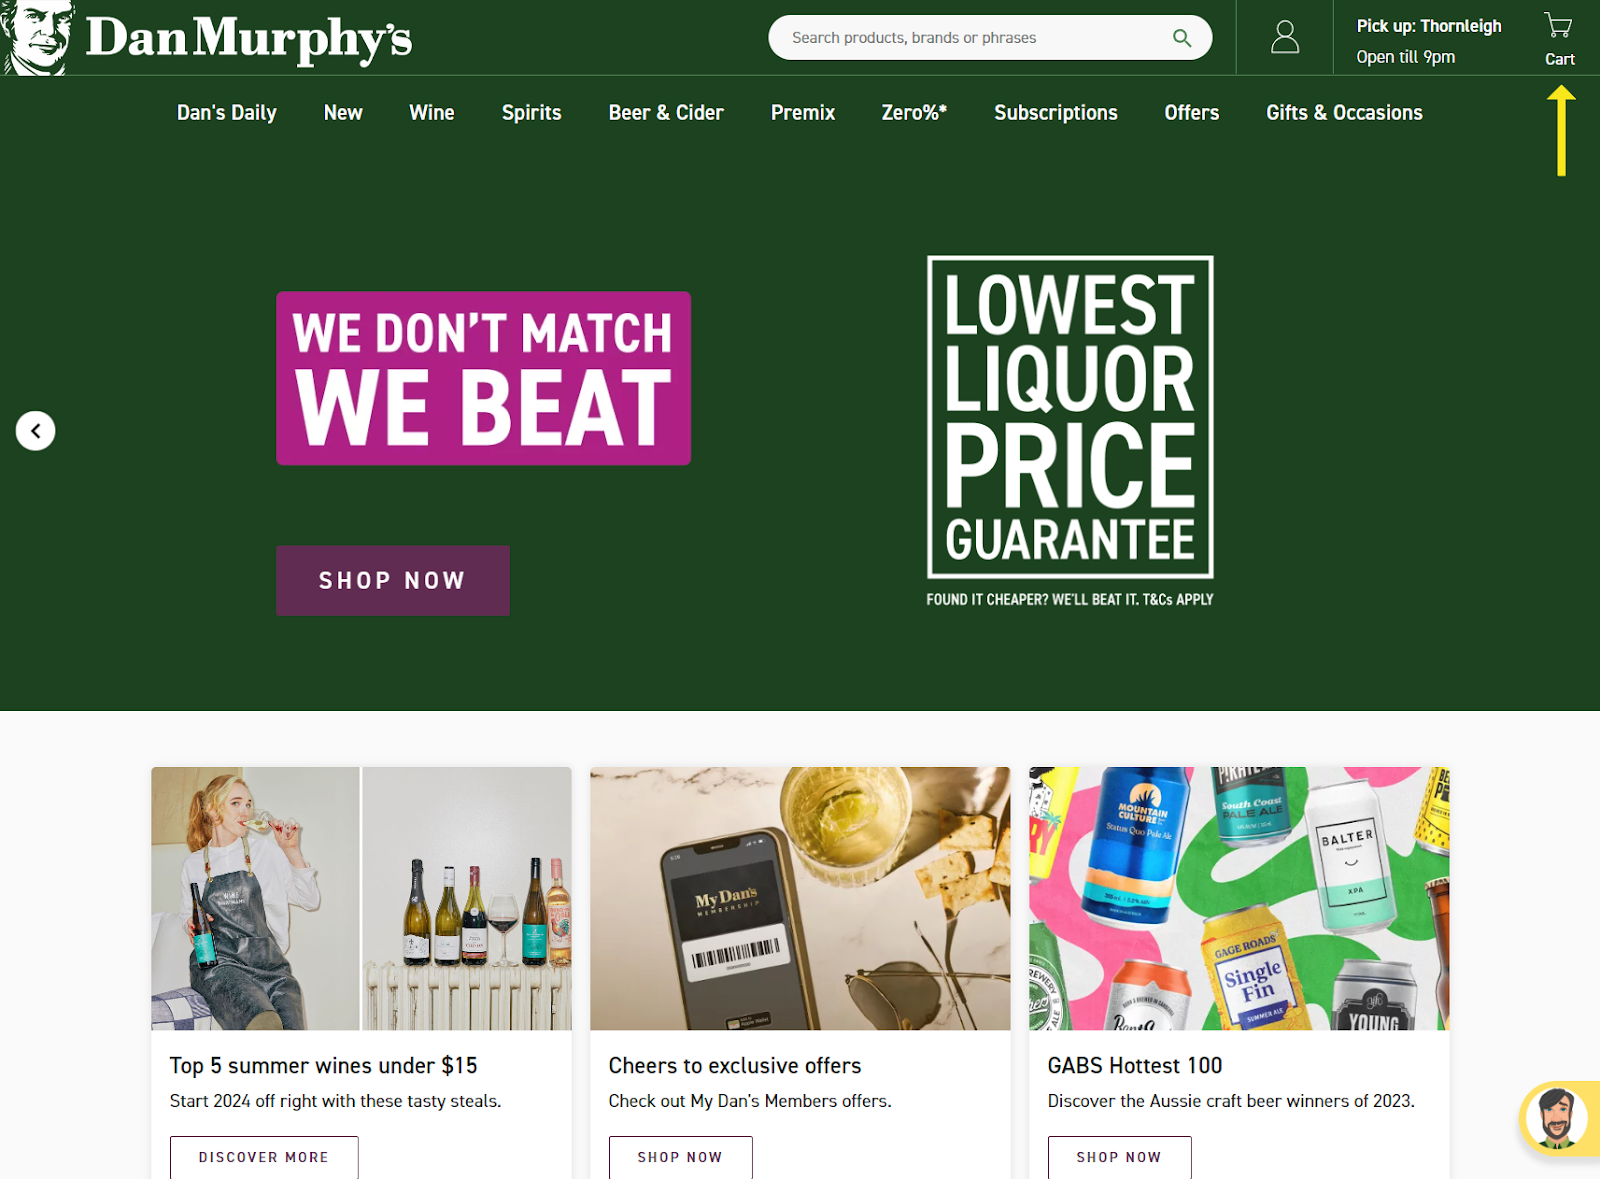The image size is (1600, 1179).
Task: Open the My Dan's membership phone thumbnail
Action: [x=800, y=898]
